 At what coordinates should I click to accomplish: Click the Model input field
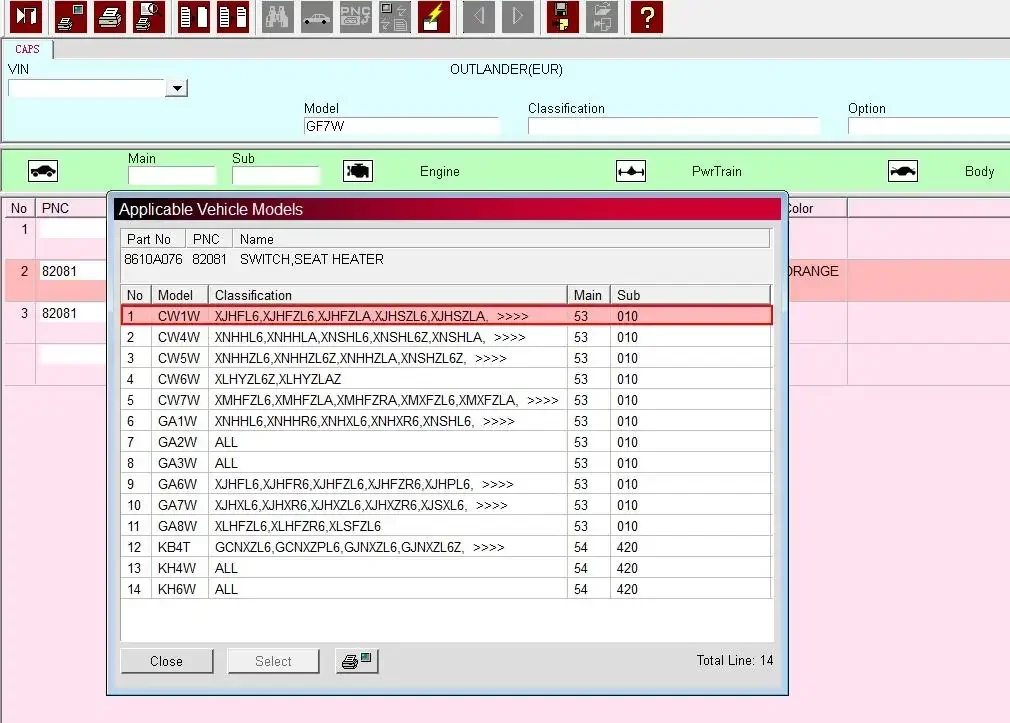(401, 126)
